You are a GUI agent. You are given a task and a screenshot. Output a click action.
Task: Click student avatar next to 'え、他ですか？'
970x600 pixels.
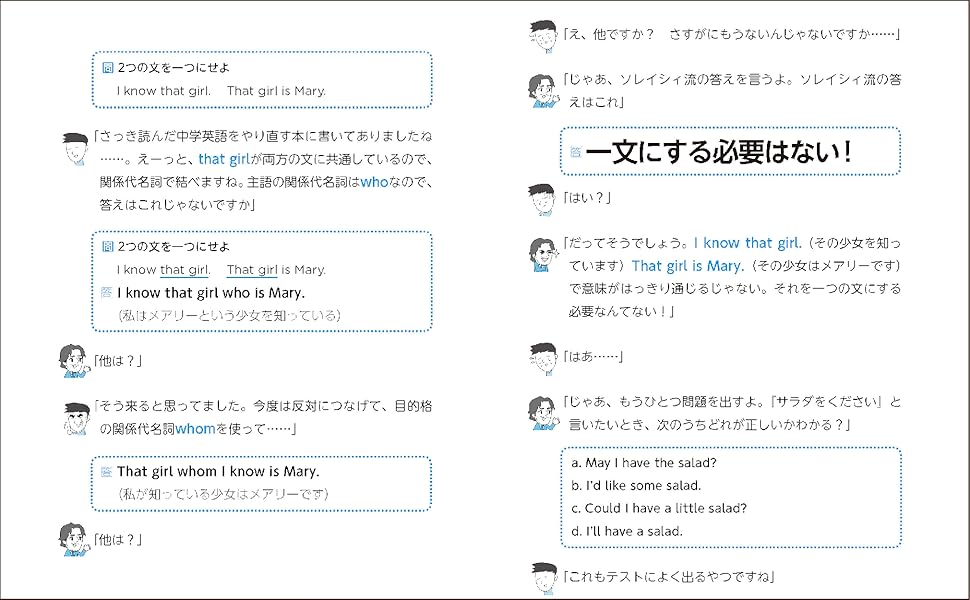543,37
